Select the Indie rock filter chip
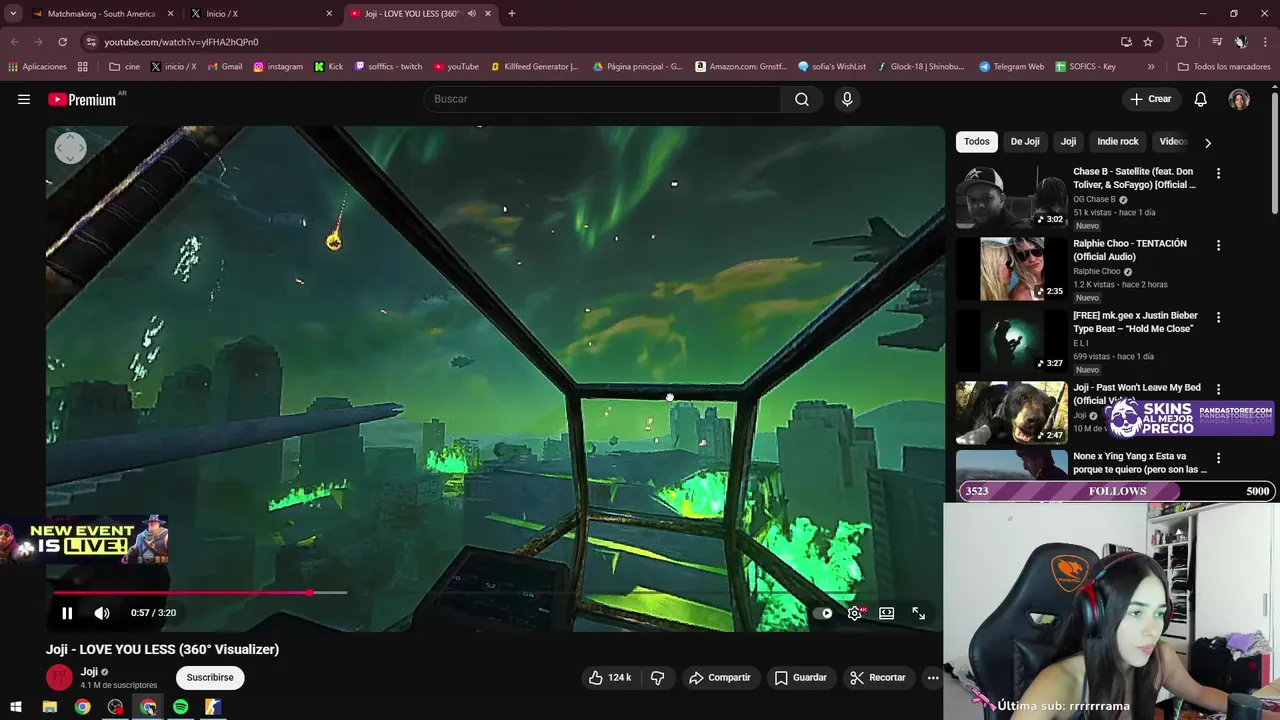The width and height of the screenshot is (1280, 720). tap(1118, 142)
